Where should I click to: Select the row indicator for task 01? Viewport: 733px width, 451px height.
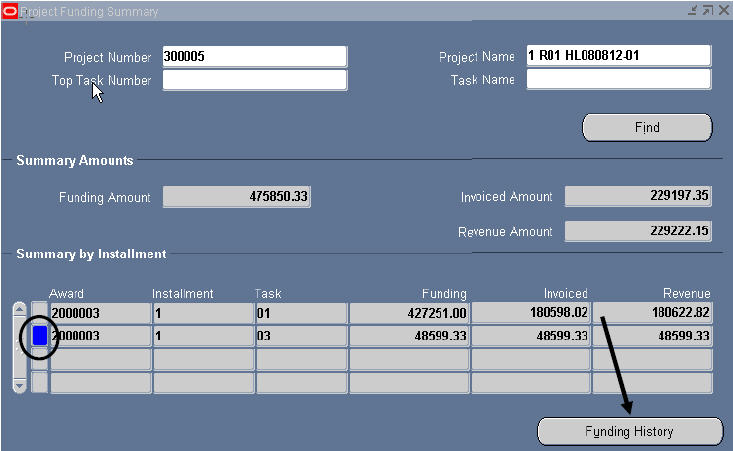point(40,312)
